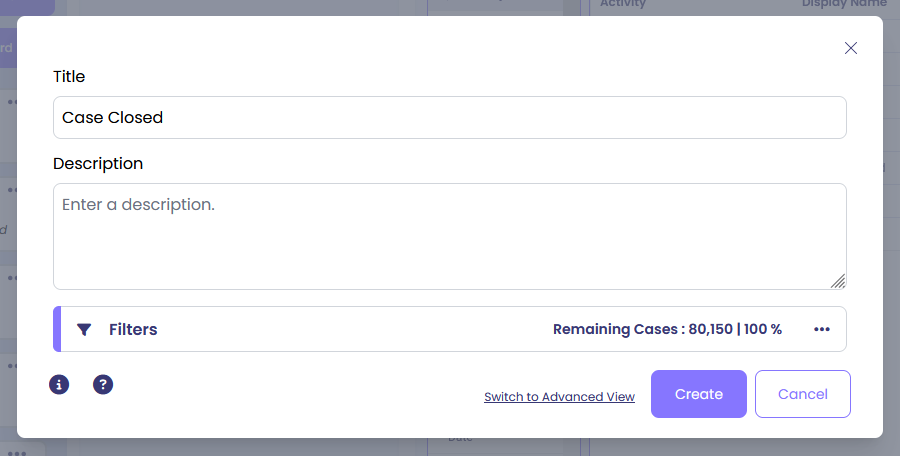The image size is (900, 456).
Task: Click the purple accent bar on Filters row
Action: coord(57,329)
